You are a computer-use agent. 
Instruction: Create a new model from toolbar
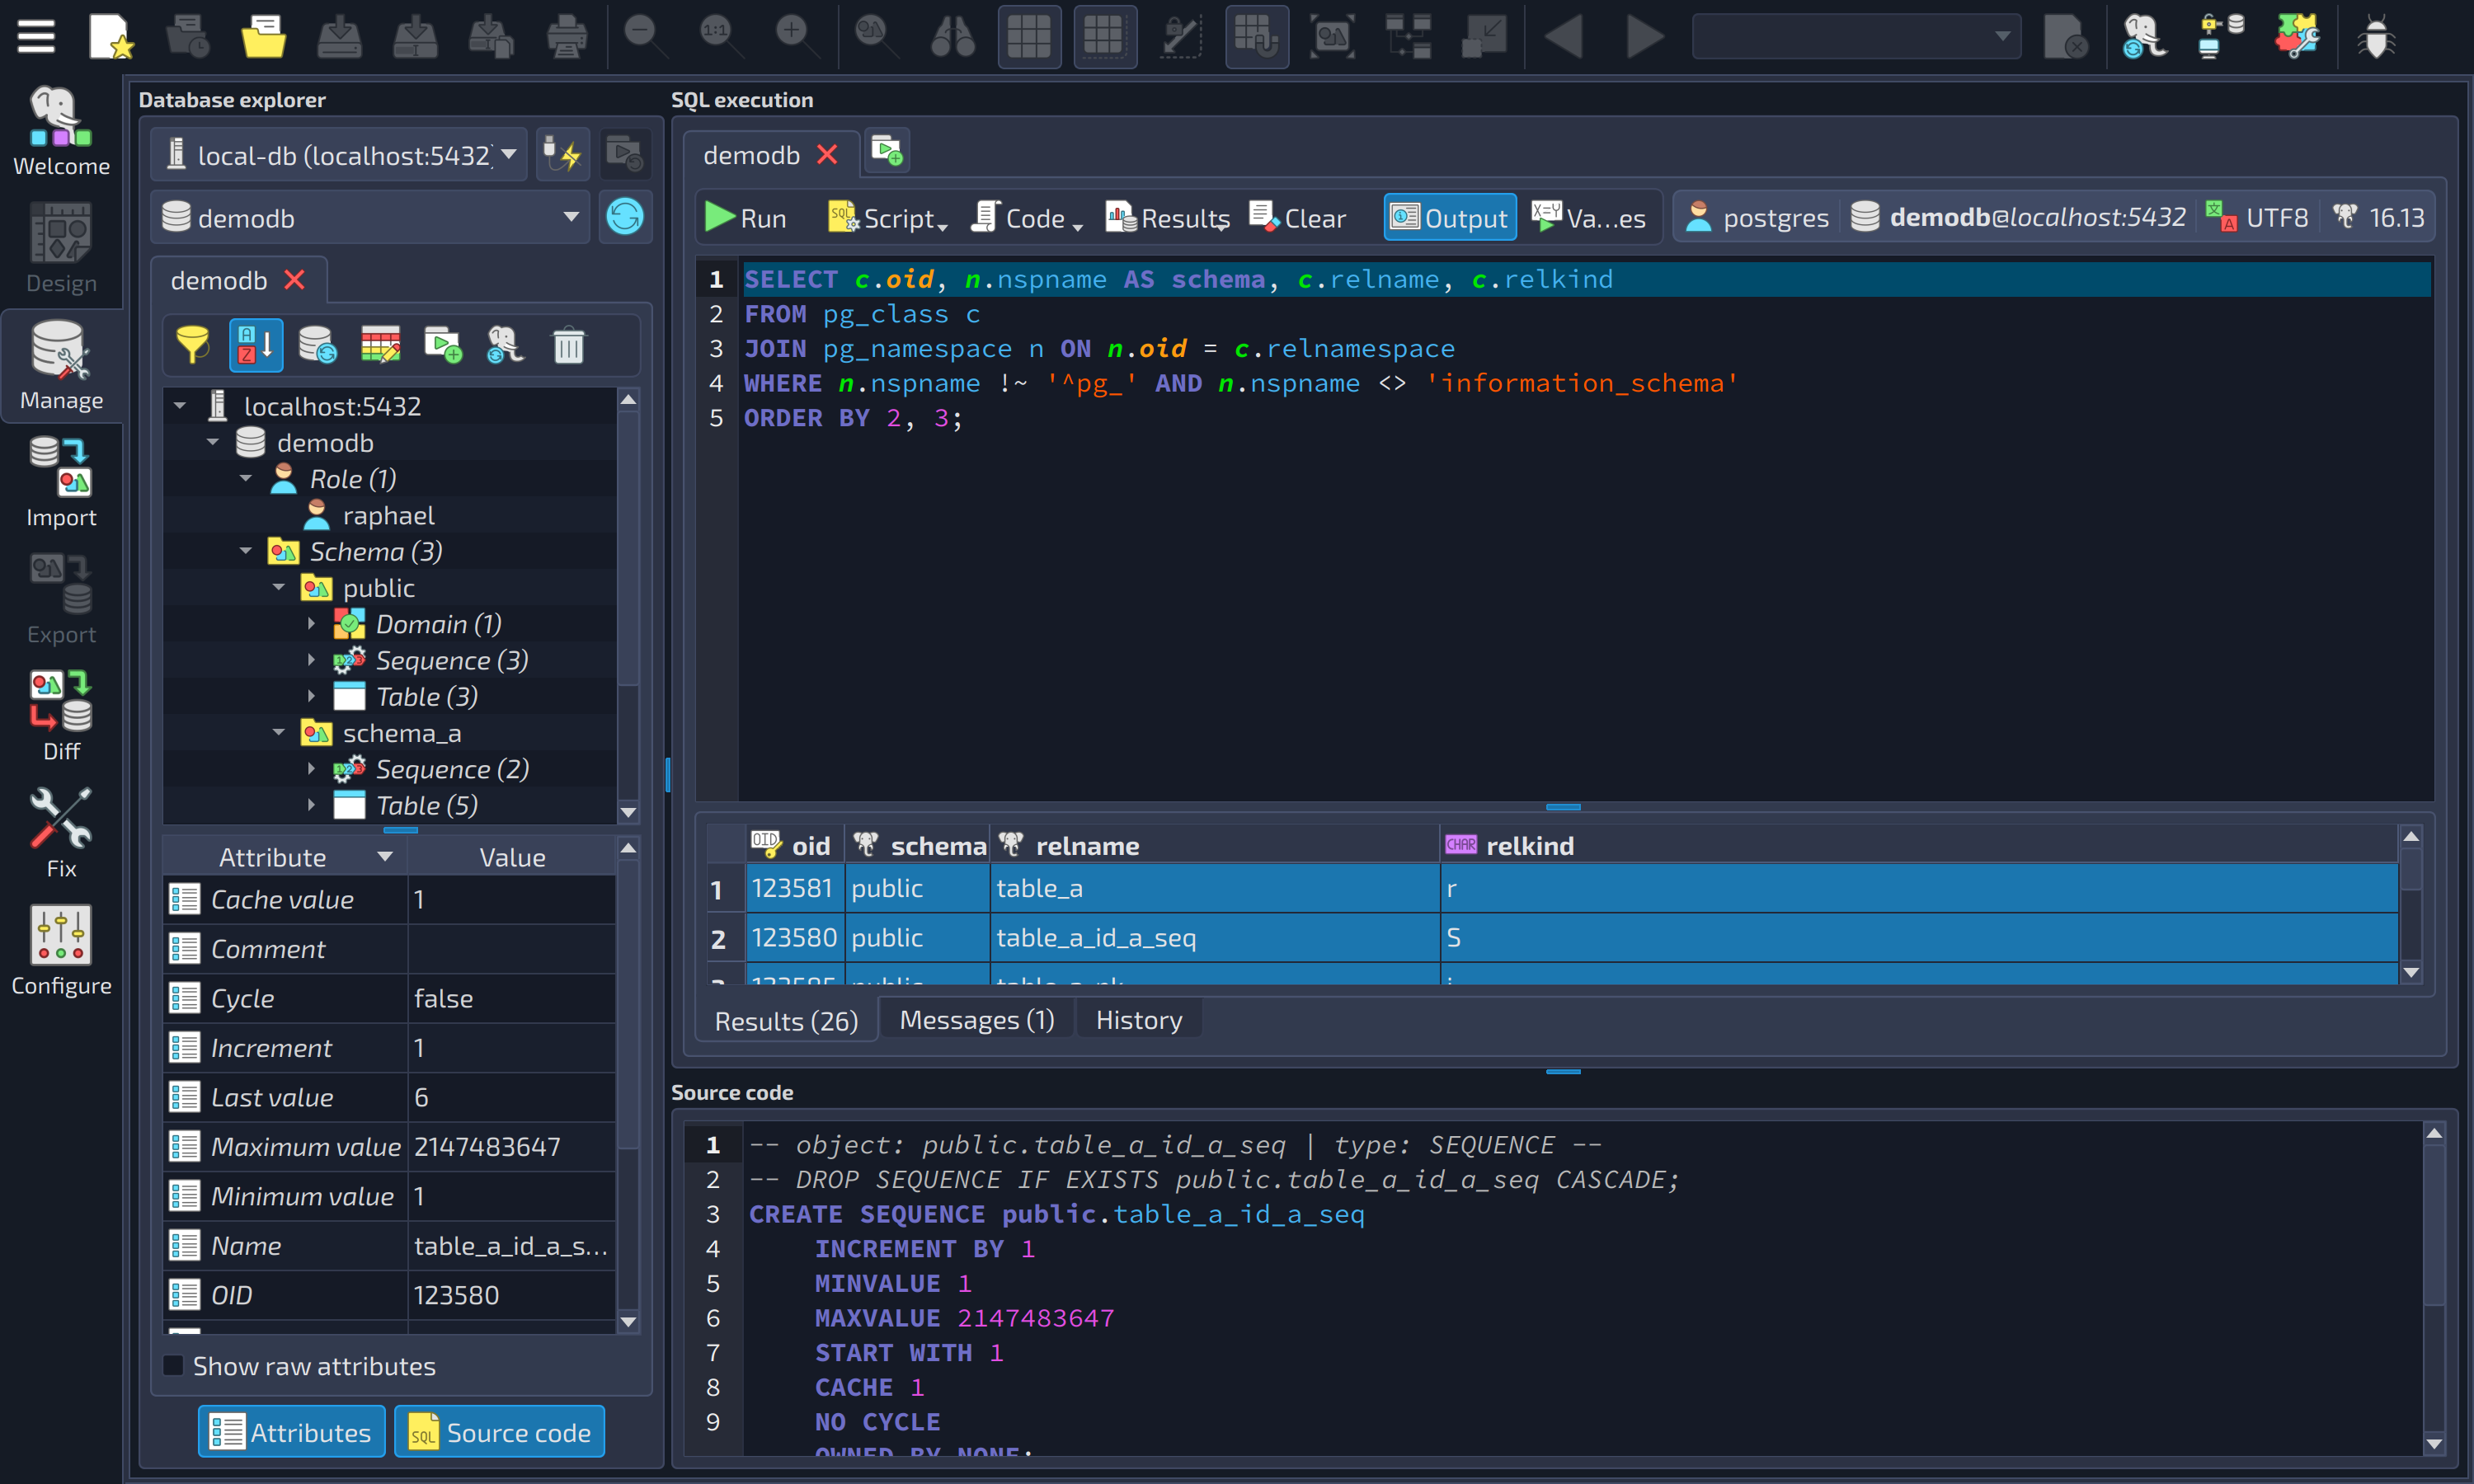111,37
